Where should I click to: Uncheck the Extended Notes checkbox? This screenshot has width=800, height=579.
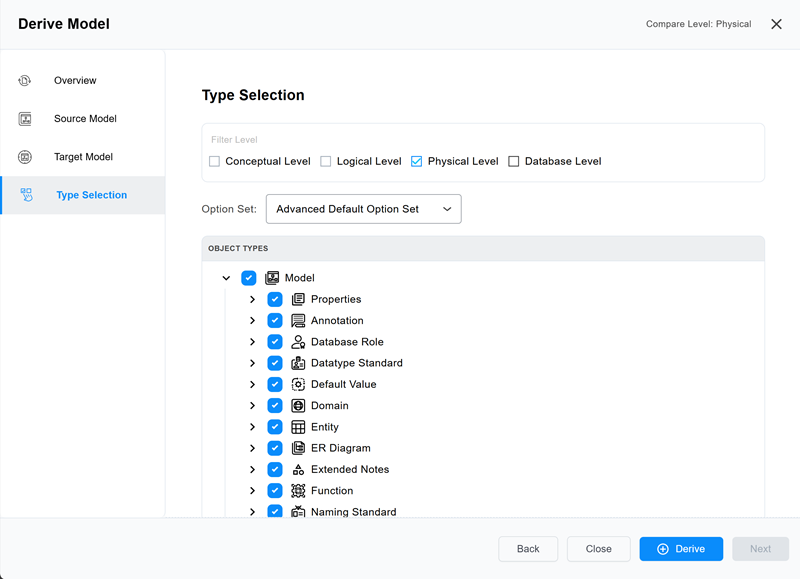274,469
